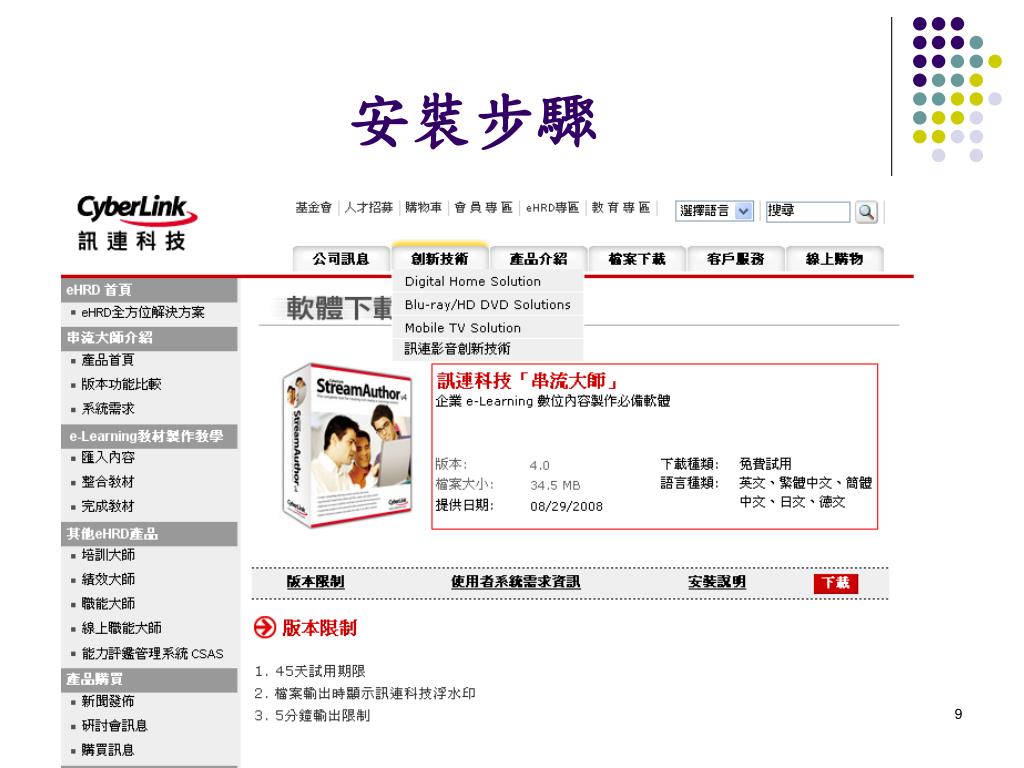Open 職能大師 sidebar item
This screenshot has height=768, width=1024.
[x=108, y=603]
